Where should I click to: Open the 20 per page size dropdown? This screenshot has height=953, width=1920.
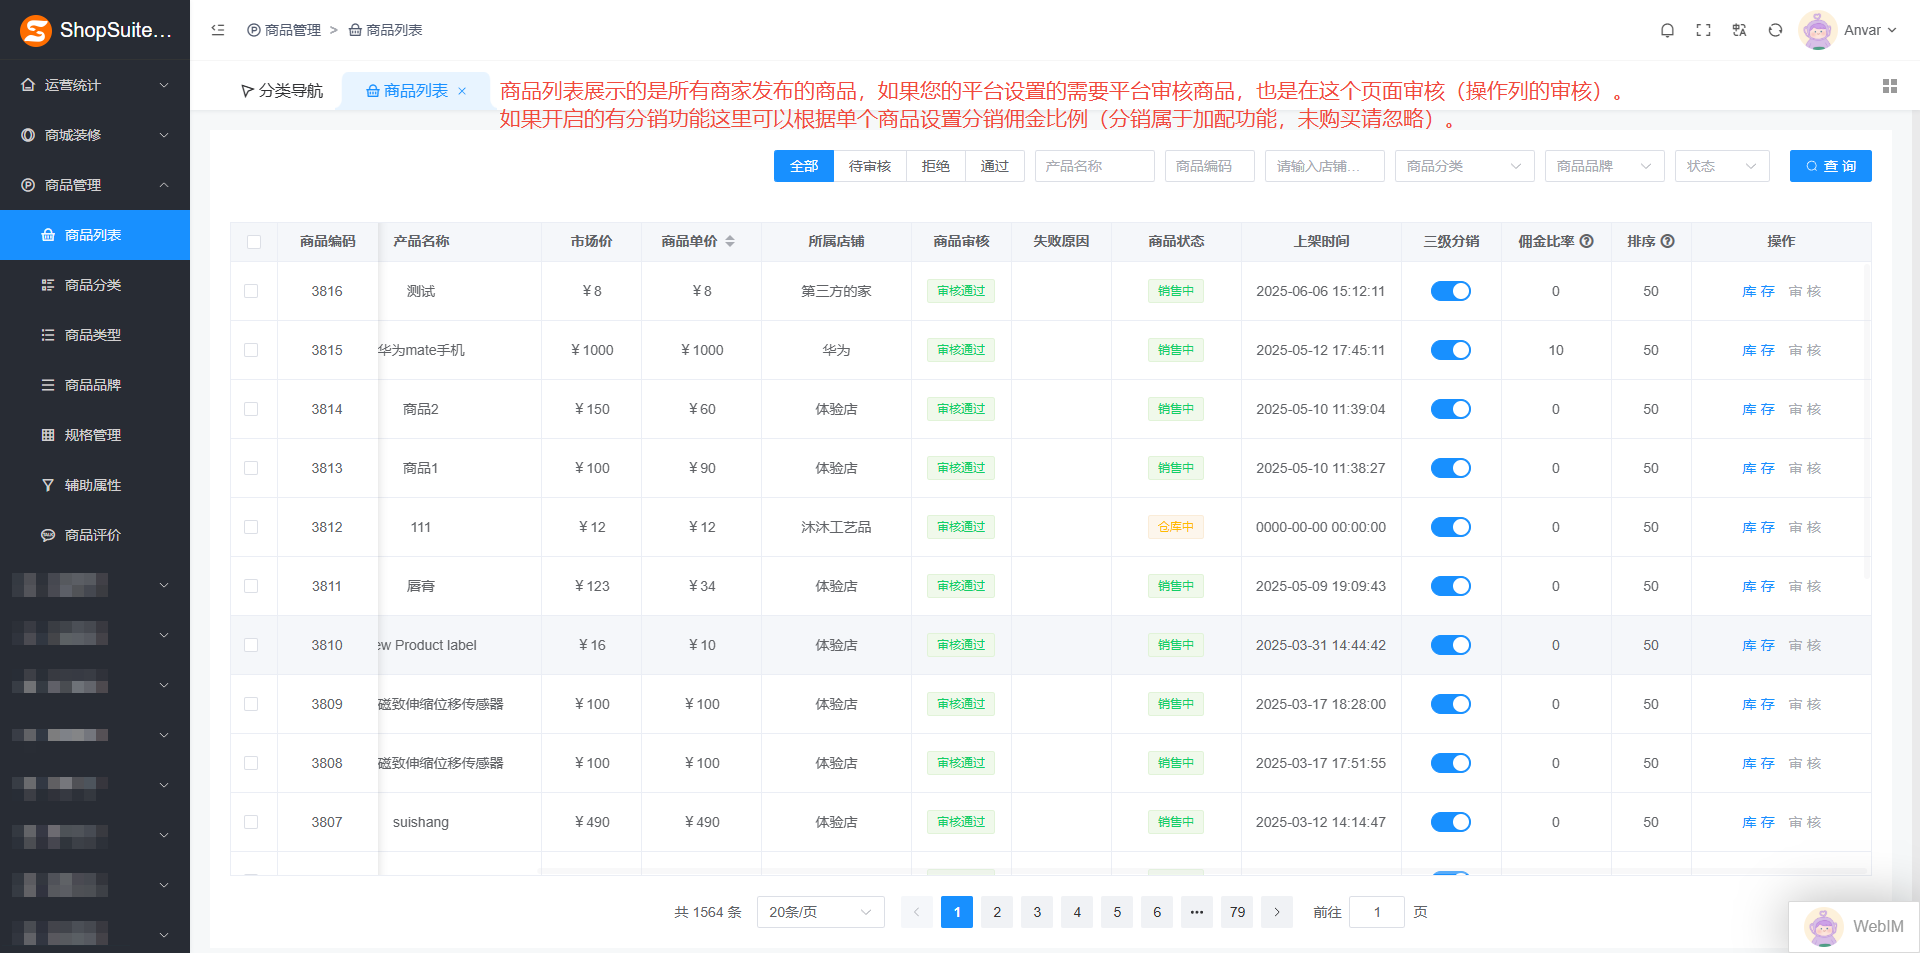pyautogui.click(x=820, y=912)
